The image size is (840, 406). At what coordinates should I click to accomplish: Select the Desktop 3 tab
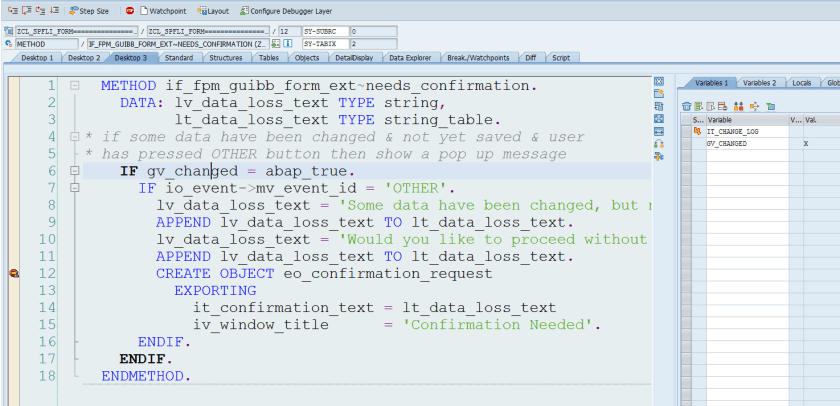click(x=131, y=58)
